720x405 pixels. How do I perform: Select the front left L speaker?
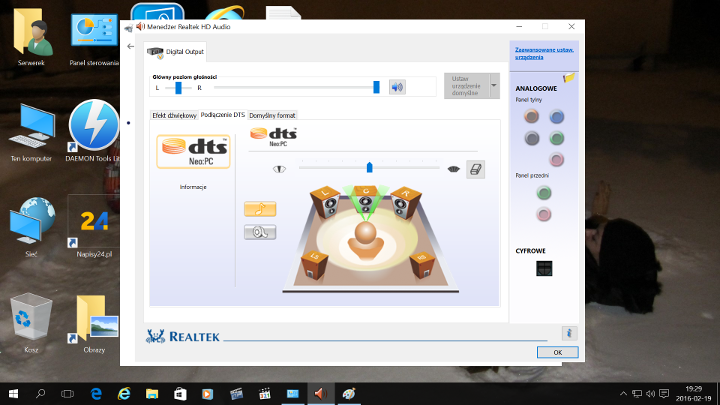[326, 202]
